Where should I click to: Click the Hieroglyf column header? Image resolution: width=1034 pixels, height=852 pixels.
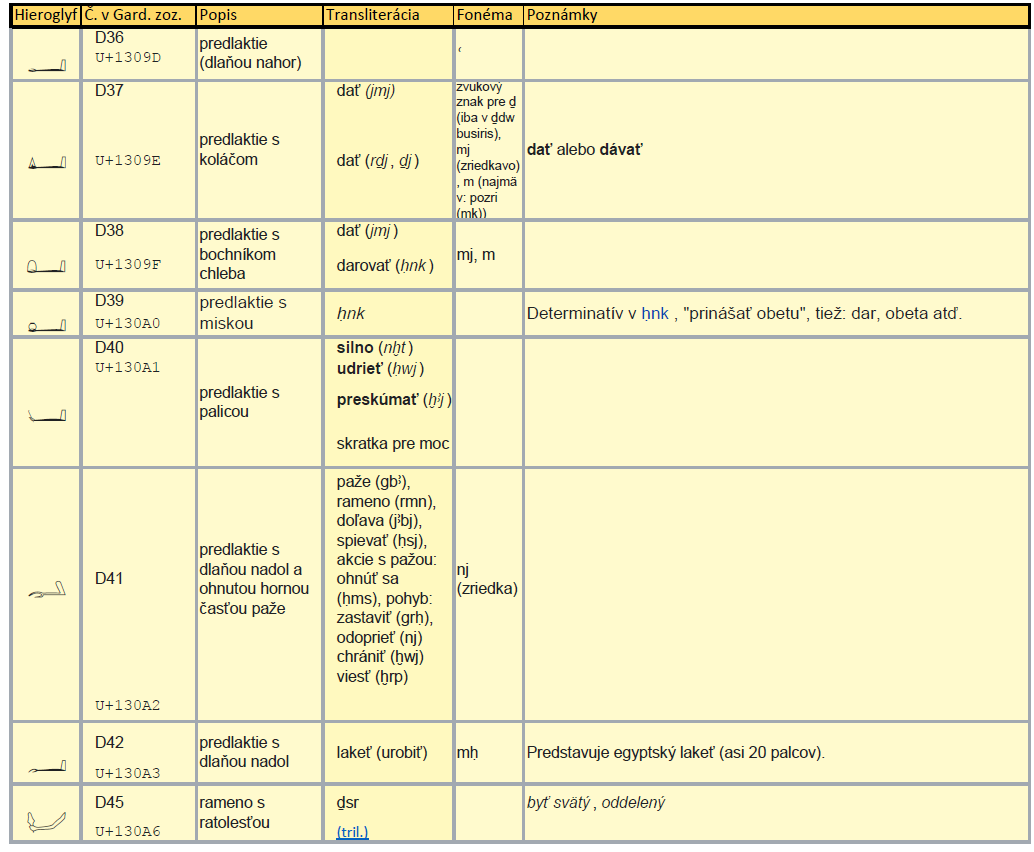(46, 16)
